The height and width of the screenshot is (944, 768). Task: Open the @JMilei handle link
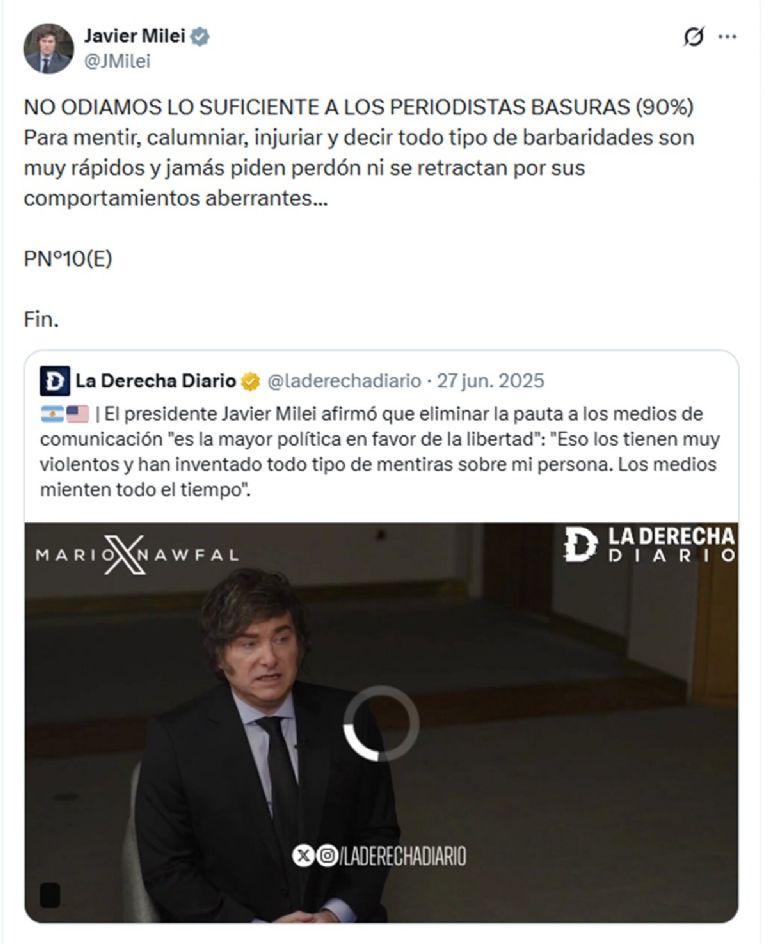tap(117, 61)
